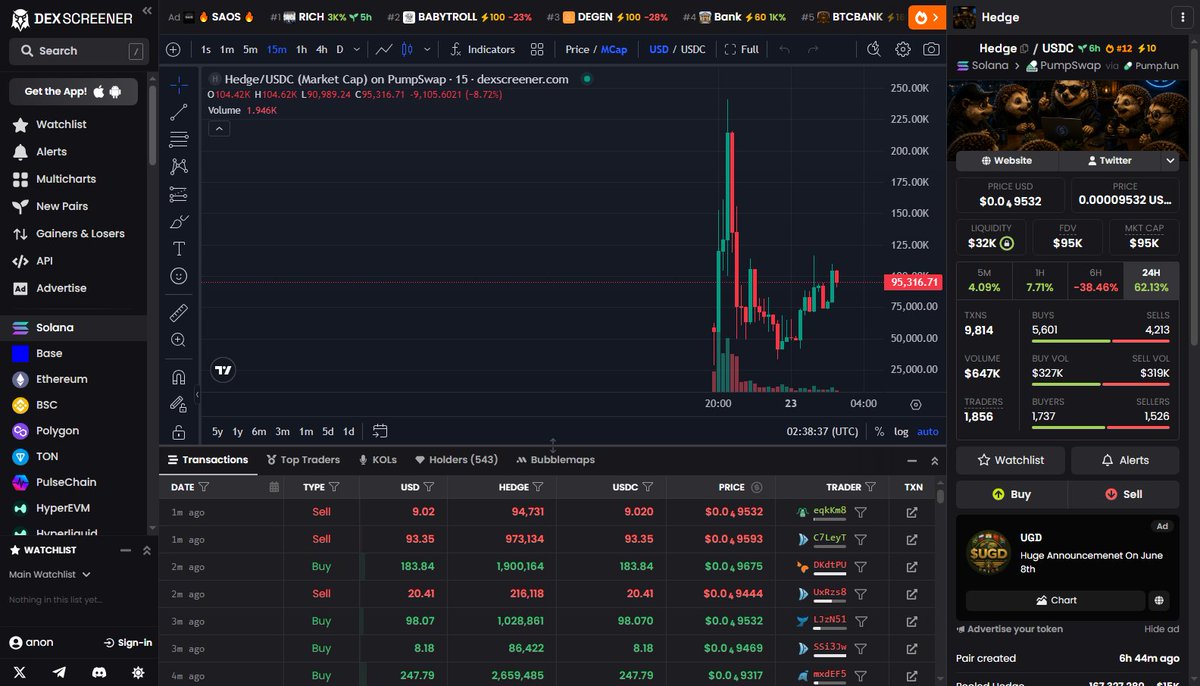Click the Sell button
1200x686 pixels.
click(x=1123, y=494)
